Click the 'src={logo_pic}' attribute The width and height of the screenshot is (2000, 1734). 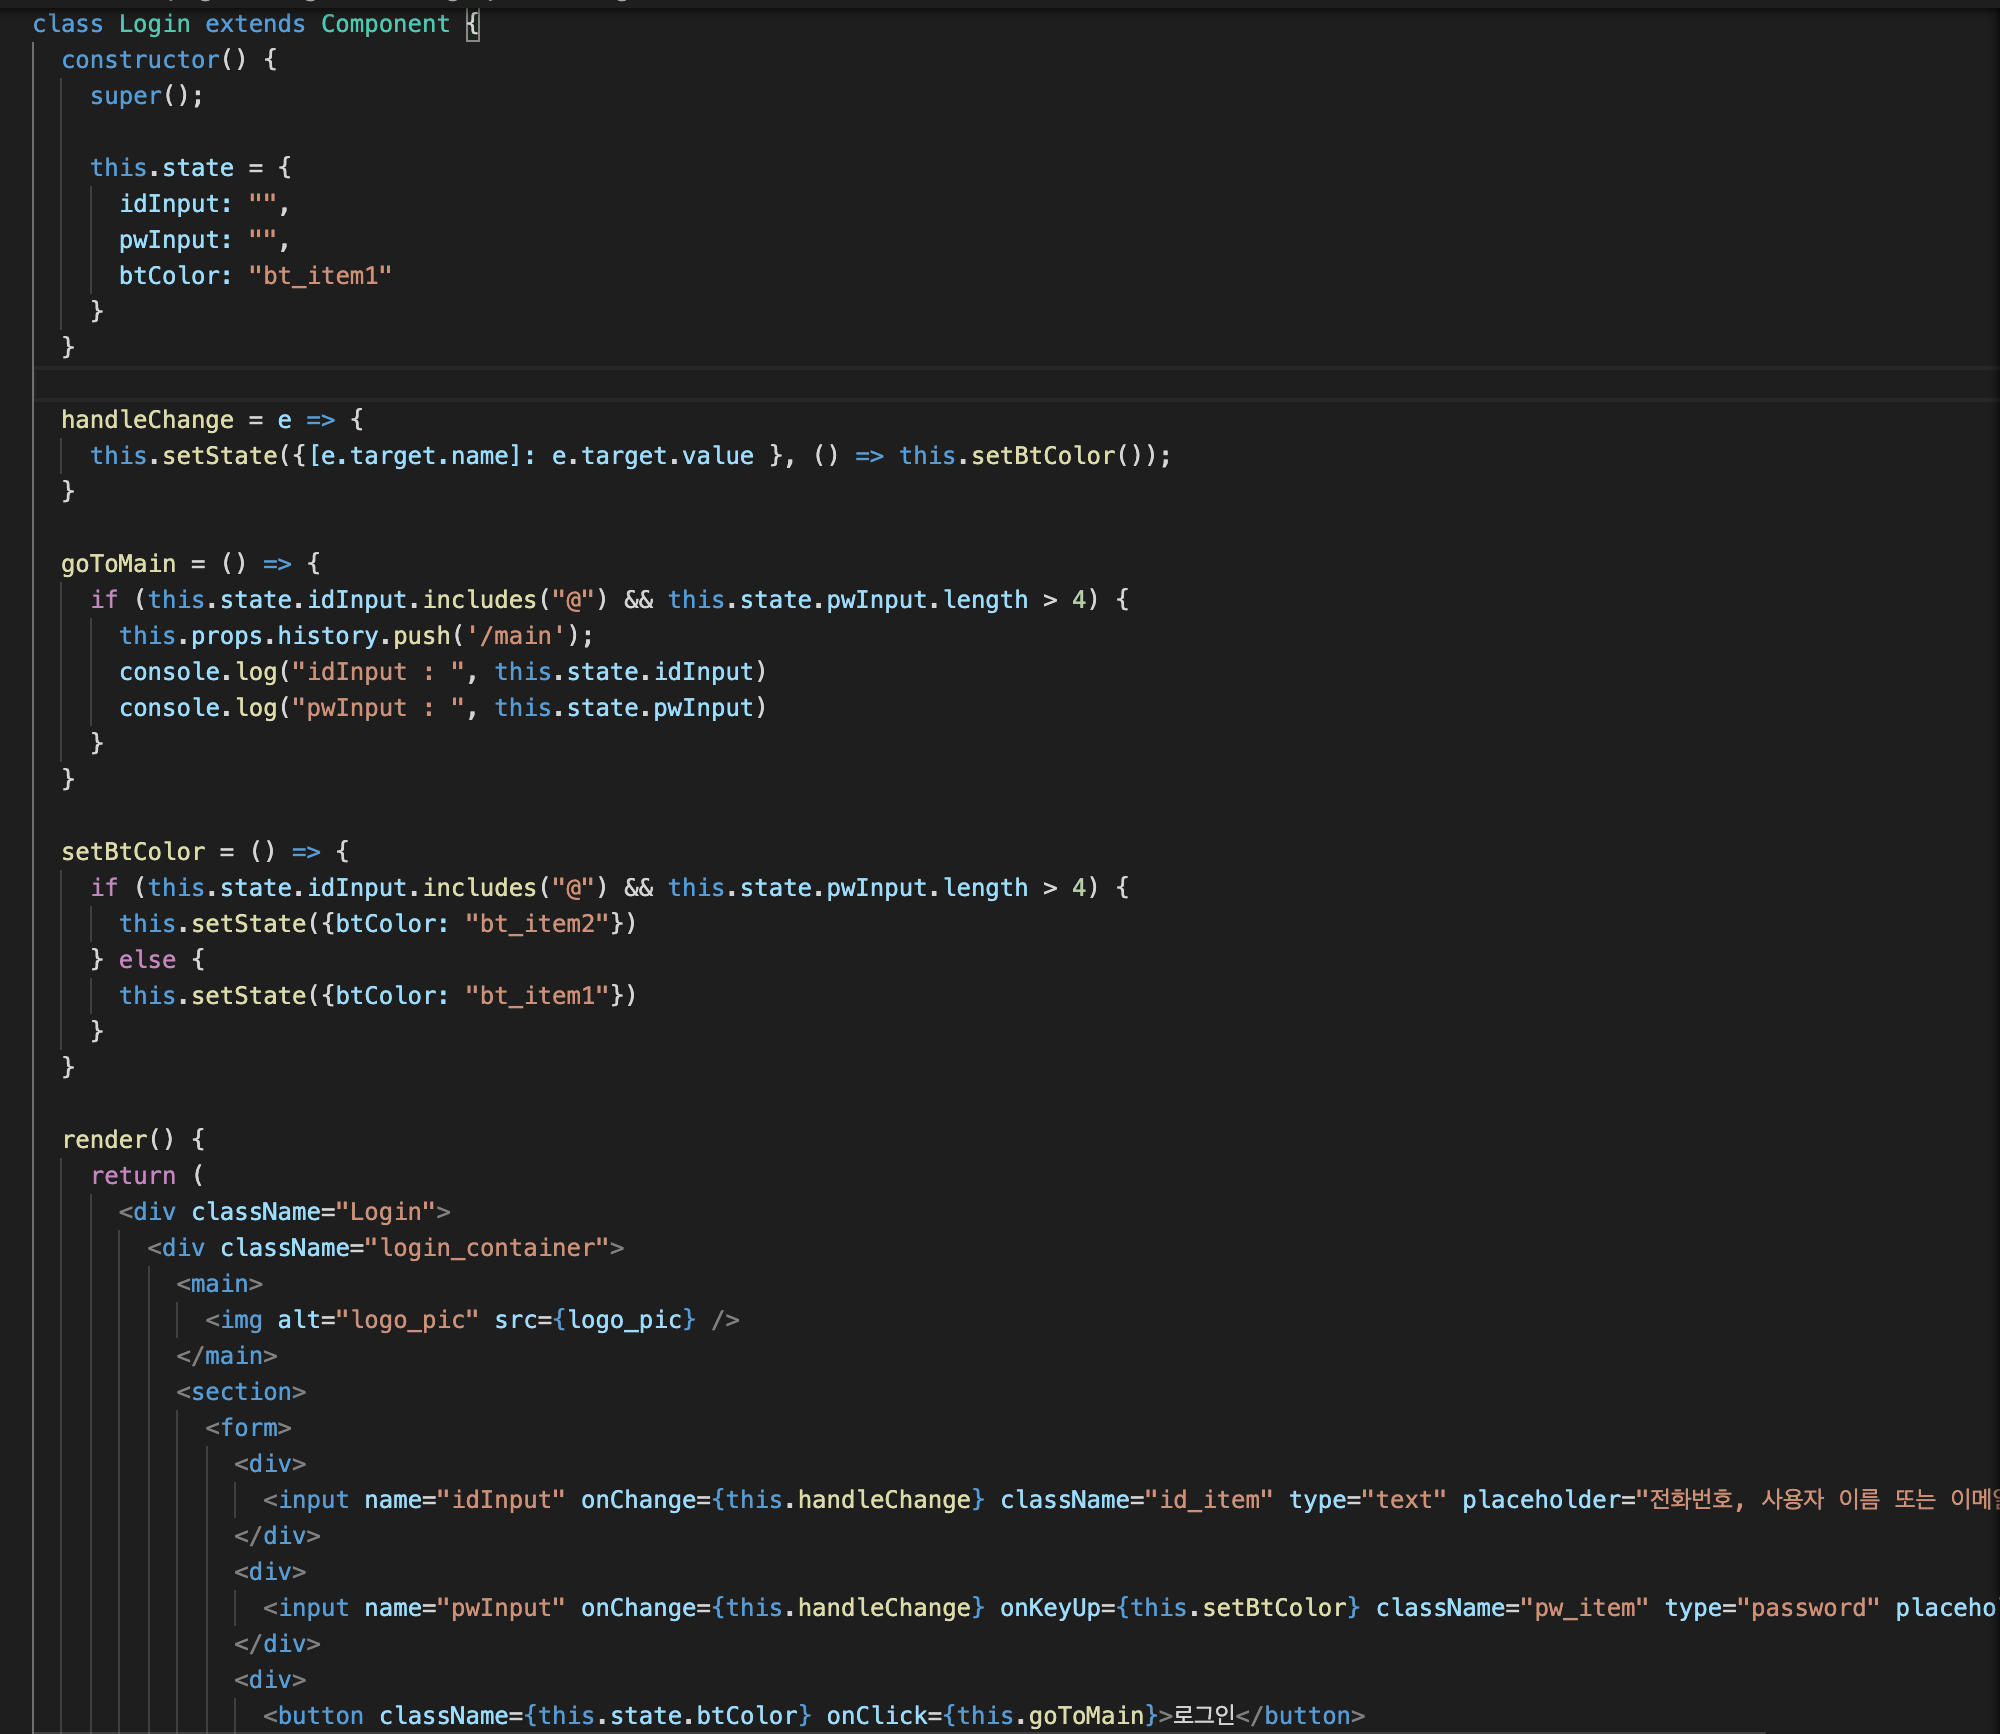coord(595,1320)
